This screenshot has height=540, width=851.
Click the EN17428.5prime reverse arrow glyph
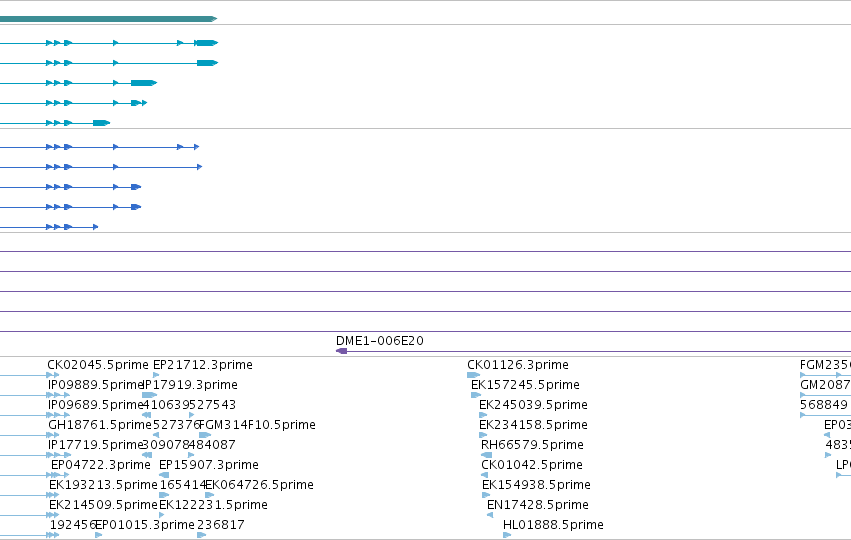[x=490, y=515]
